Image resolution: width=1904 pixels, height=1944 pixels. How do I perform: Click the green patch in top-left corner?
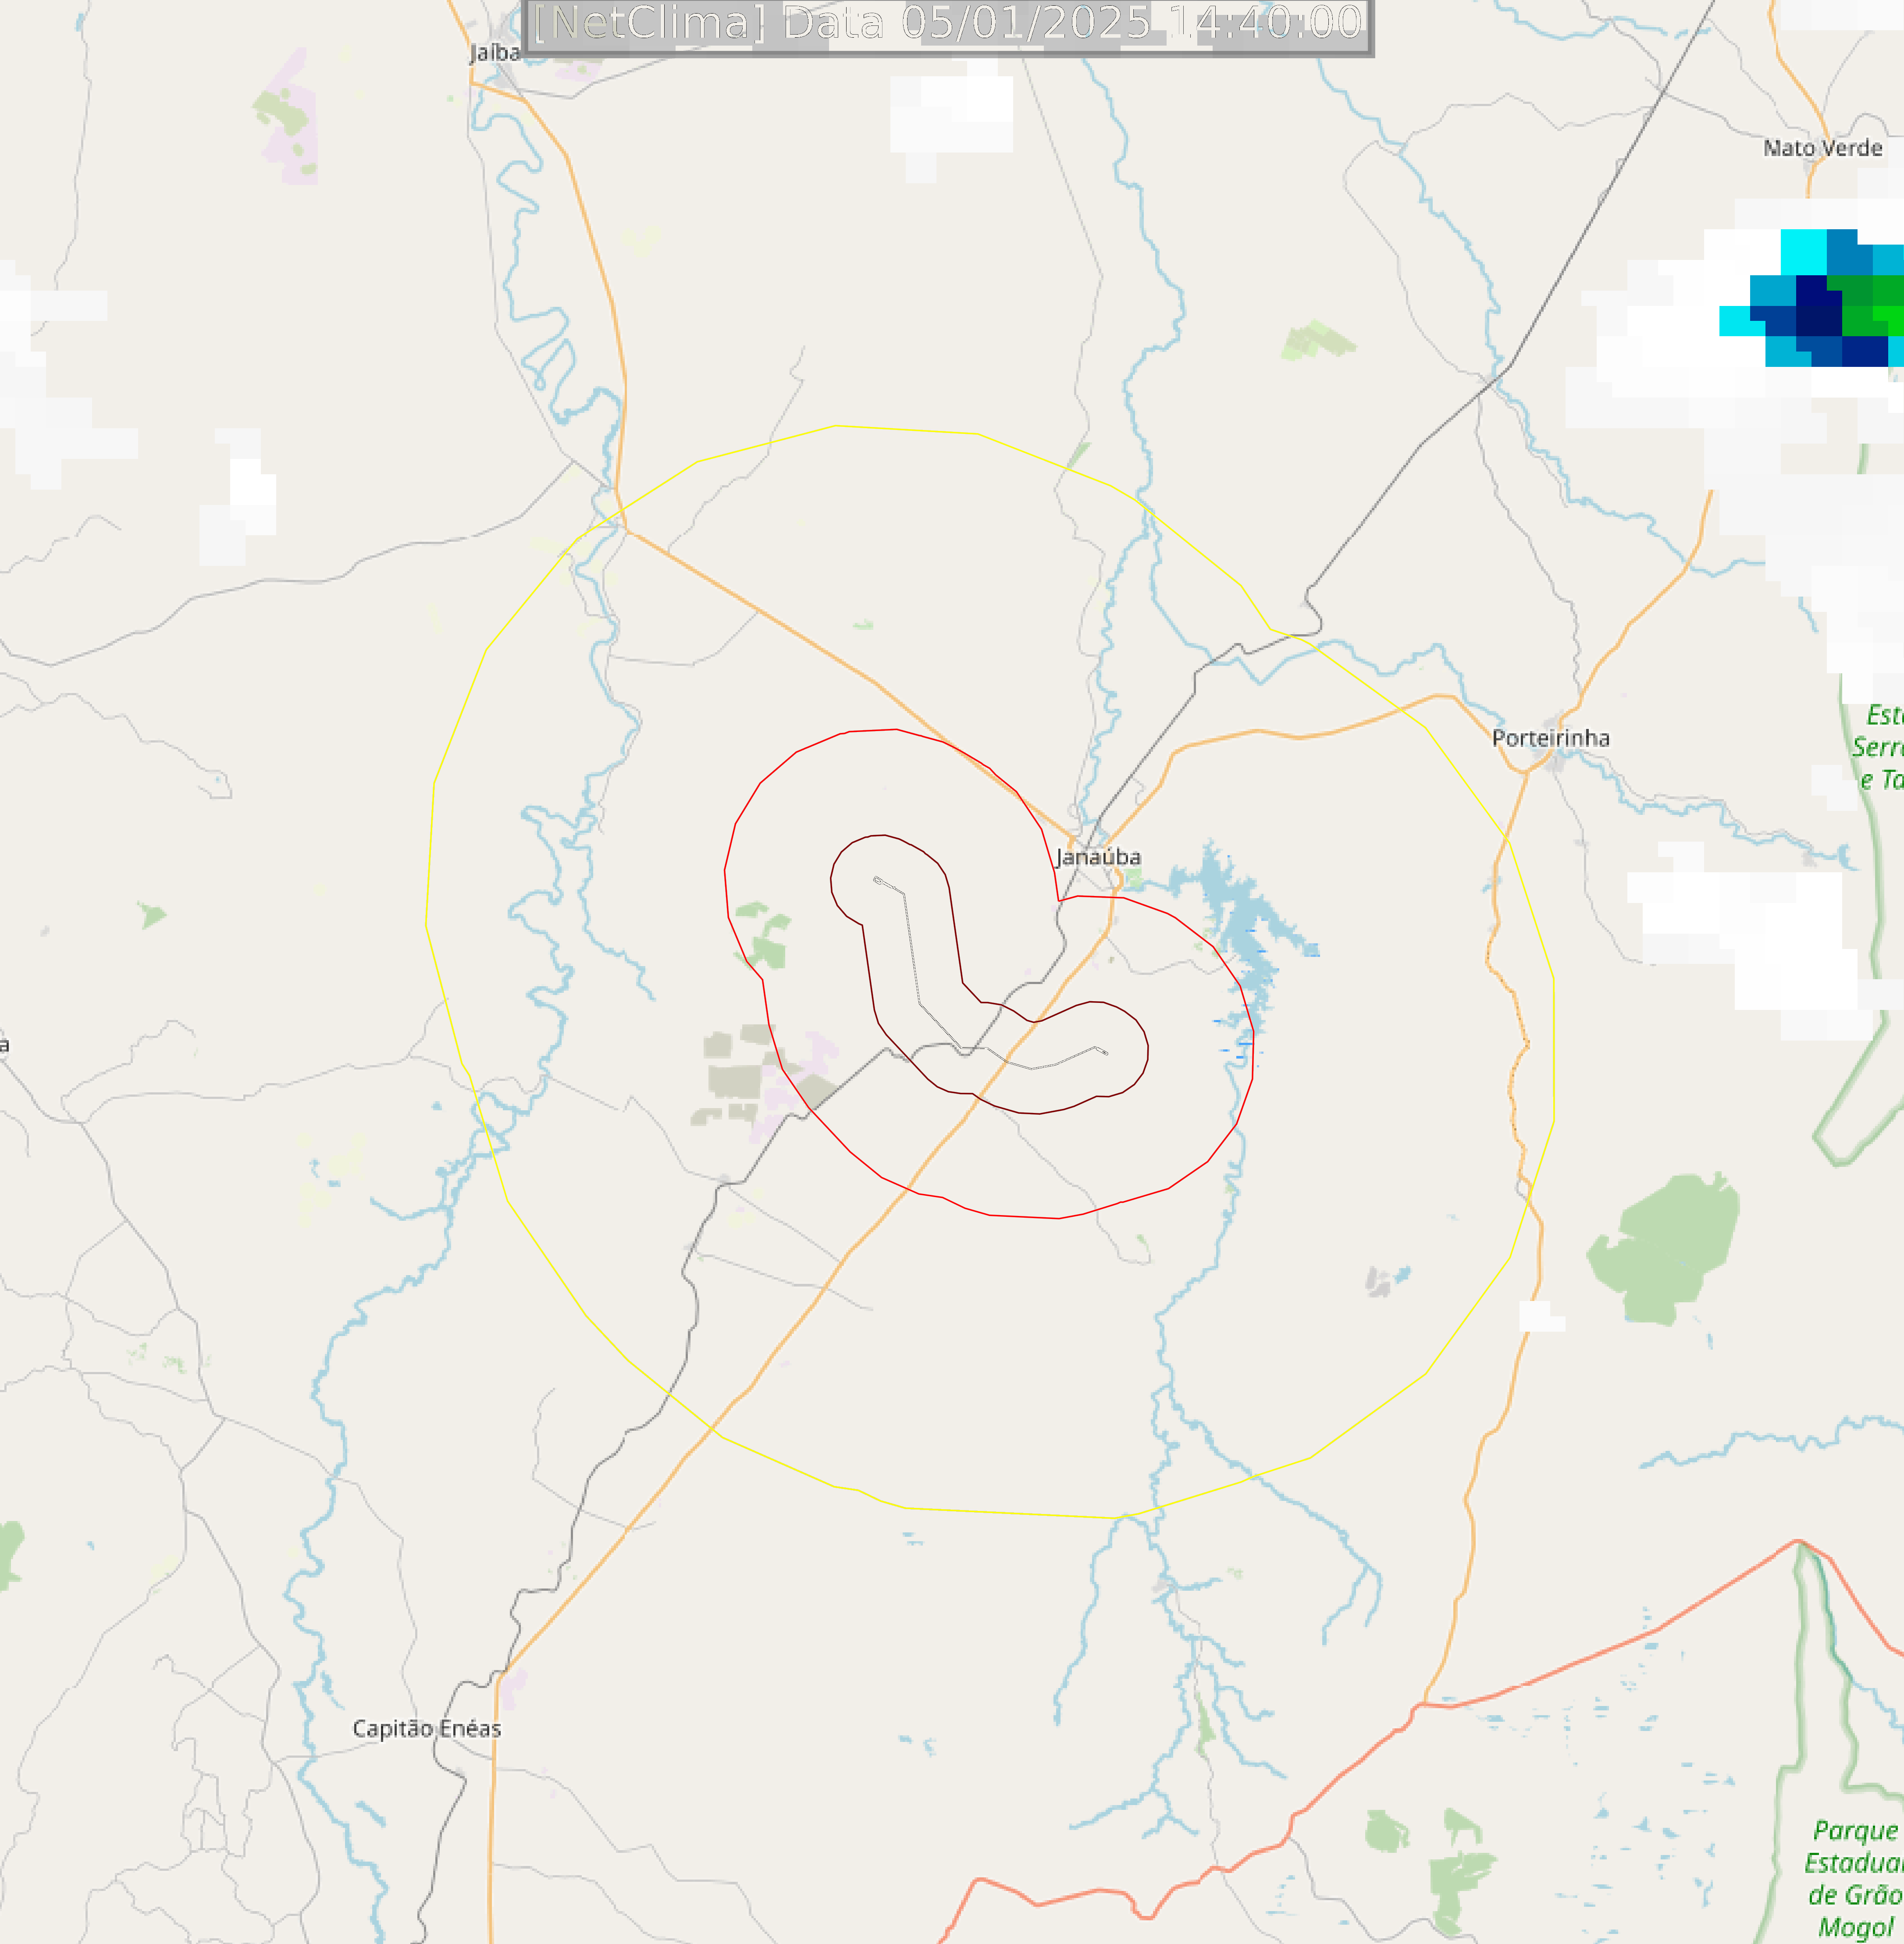(x=283, y=113)
